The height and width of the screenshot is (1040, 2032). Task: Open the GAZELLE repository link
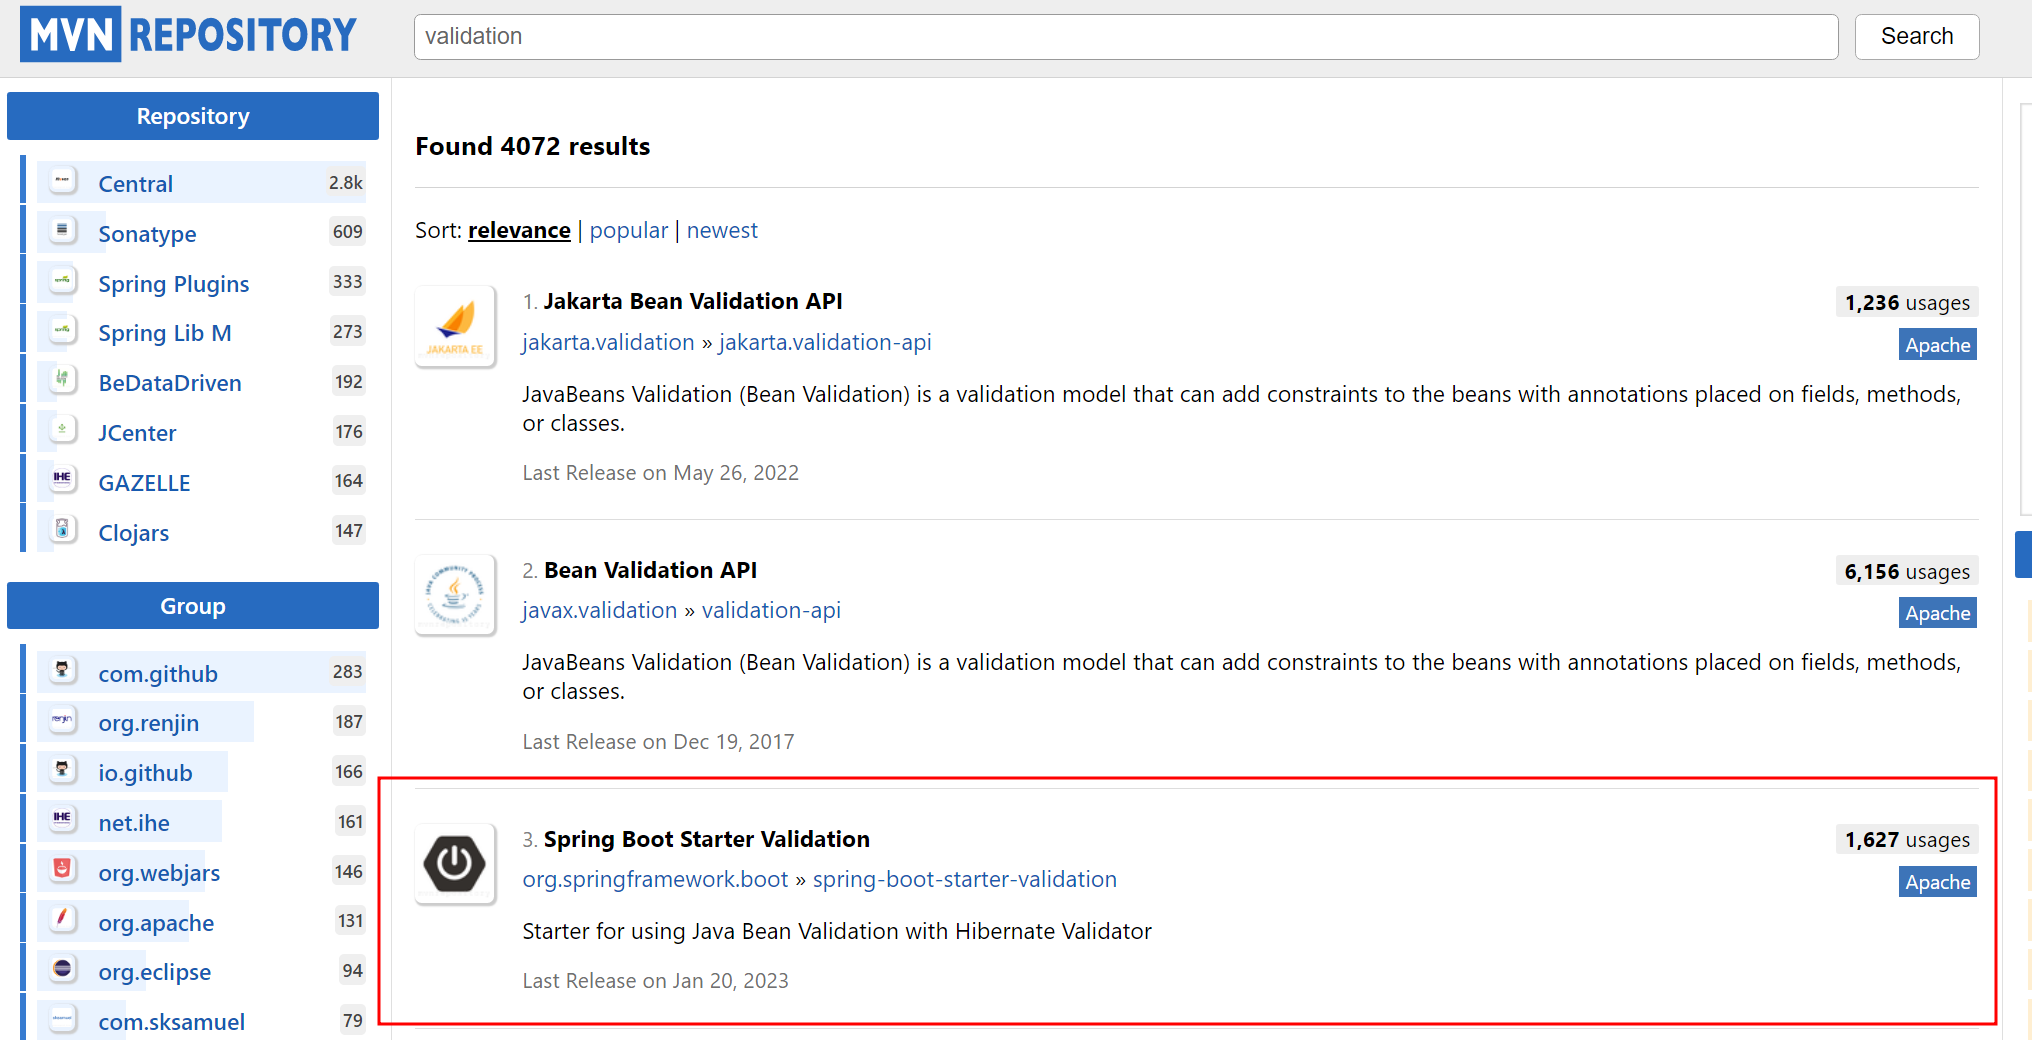144,483
